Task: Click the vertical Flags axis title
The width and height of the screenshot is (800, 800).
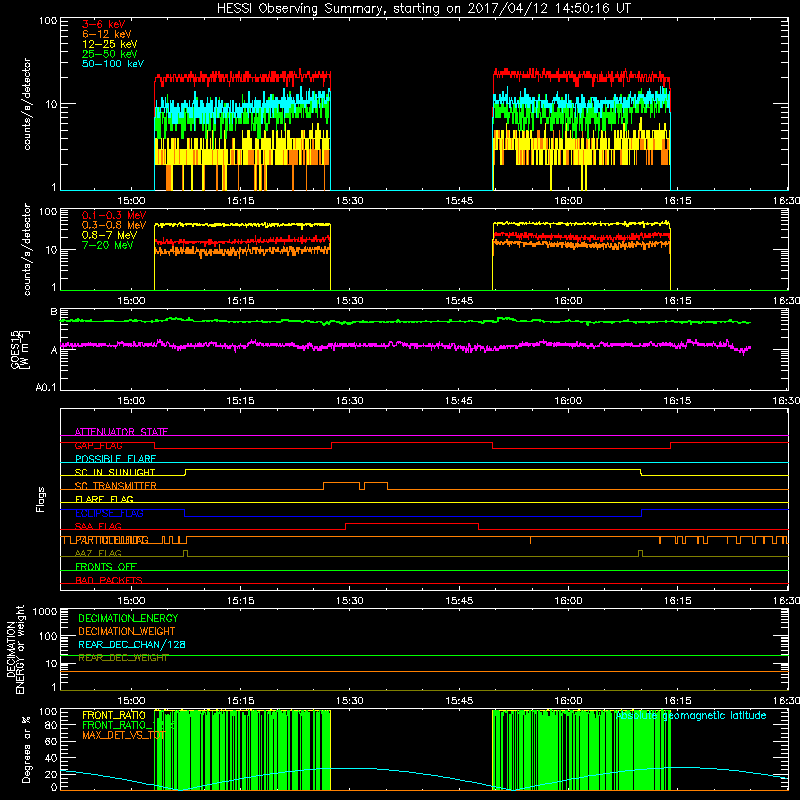Action: pyautogui.click(x=41, y=499)
